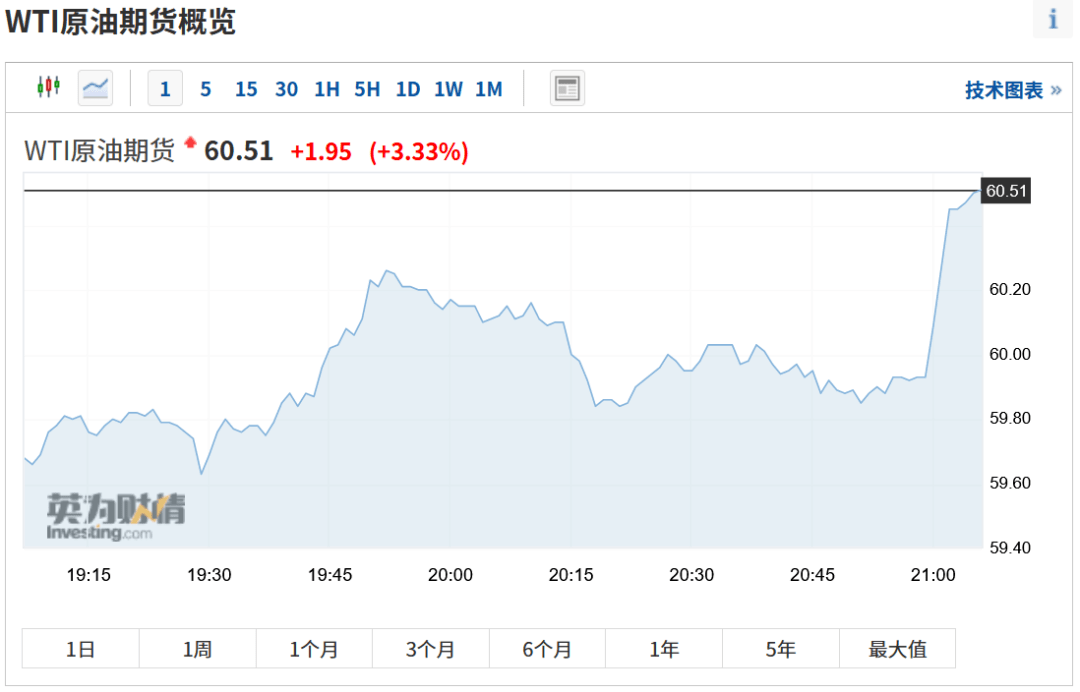Switch chart to 1D interval

point(408,89)
